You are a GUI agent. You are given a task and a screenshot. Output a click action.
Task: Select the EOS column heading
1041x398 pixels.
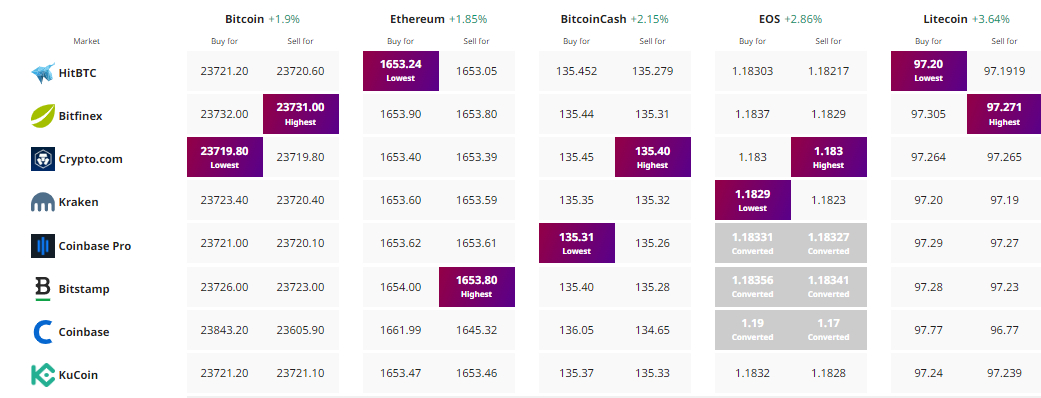770,19
